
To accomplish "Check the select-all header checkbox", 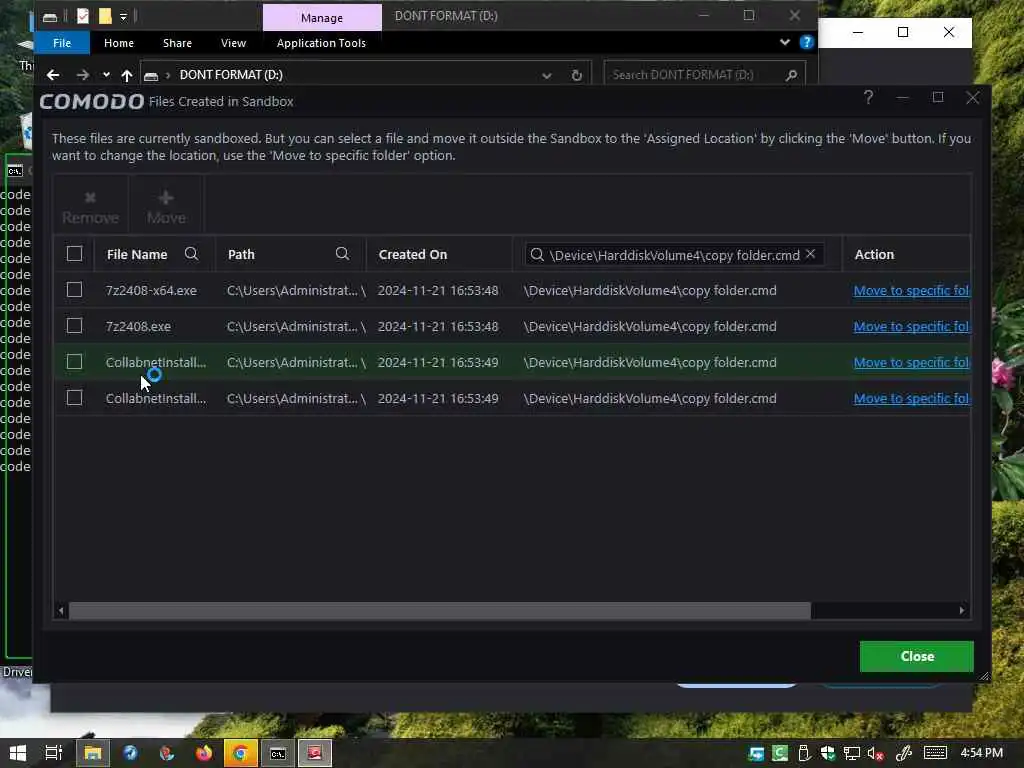I will 74,253.
